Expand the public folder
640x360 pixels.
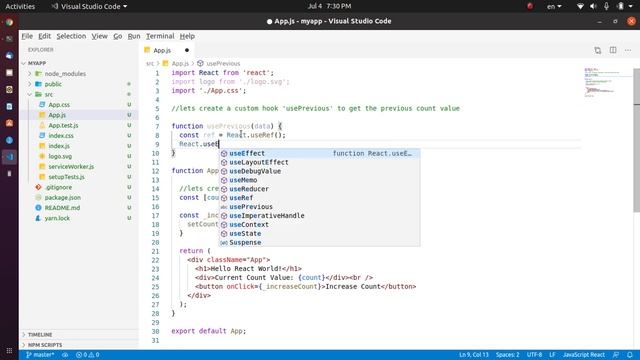(x=53, y=84)
